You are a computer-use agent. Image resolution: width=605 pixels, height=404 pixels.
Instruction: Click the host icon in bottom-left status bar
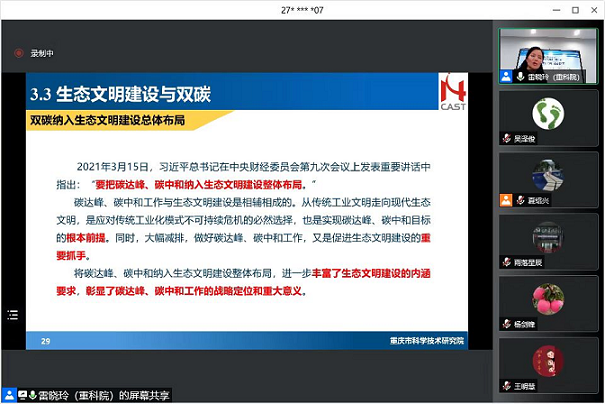(8, 395)
